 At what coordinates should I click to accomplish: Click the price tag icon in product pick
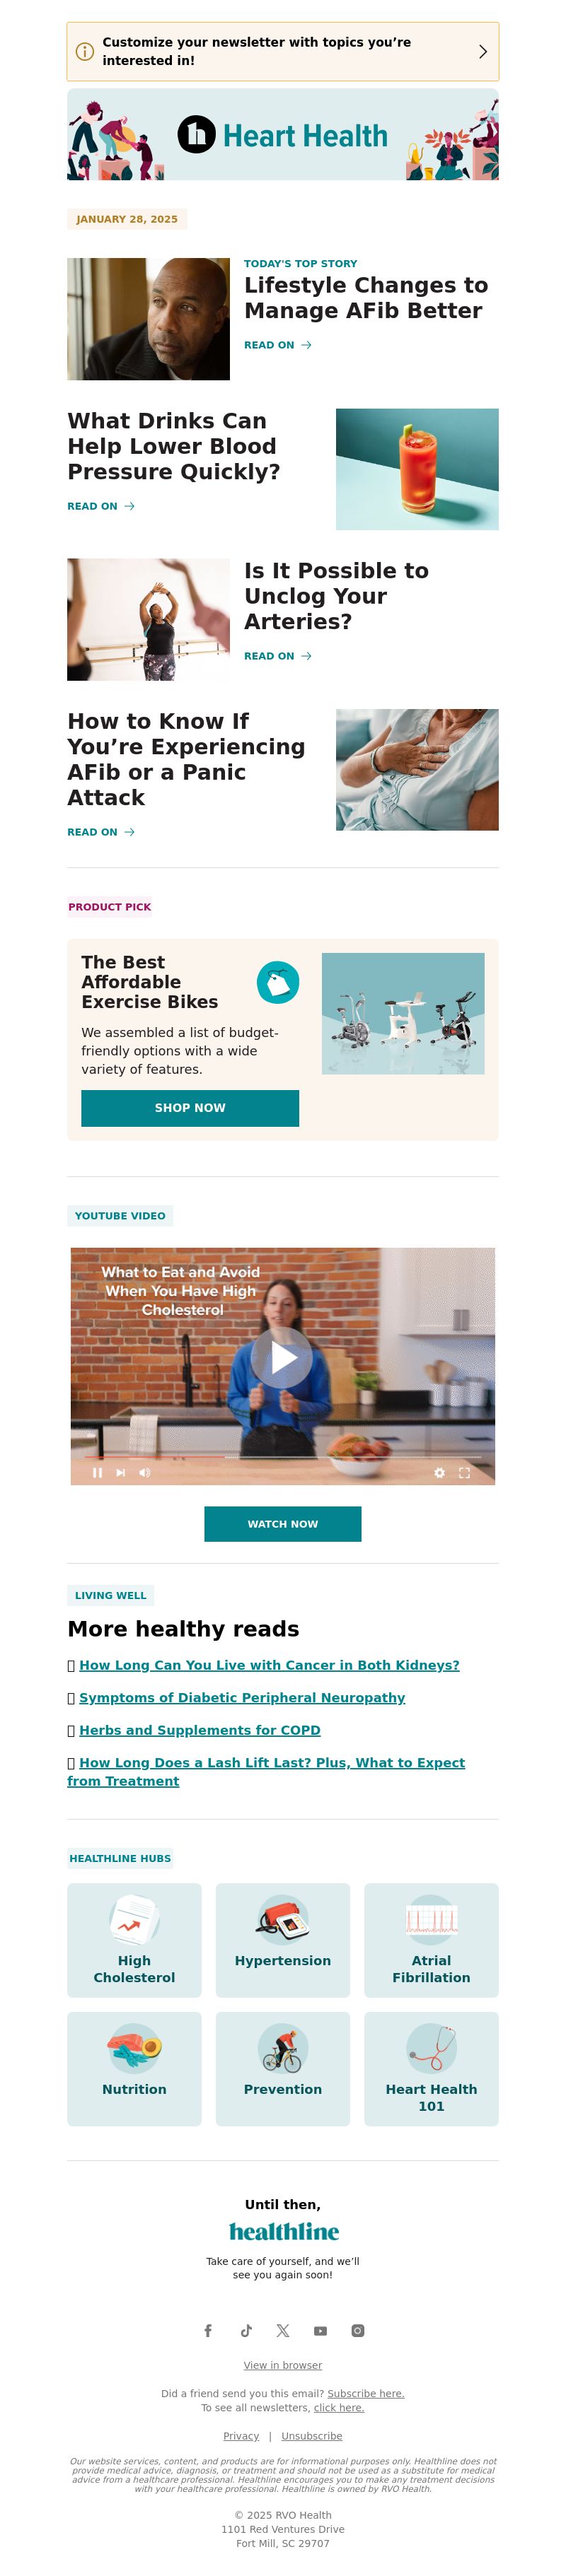(278, 982)
